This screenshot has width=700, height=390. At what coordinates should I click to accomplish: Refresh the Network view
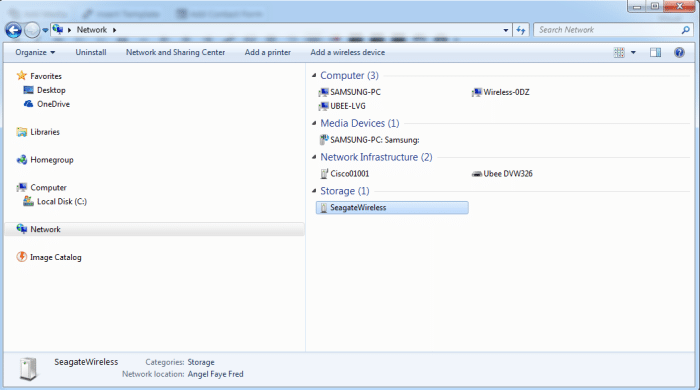click(x=521, y=30)
